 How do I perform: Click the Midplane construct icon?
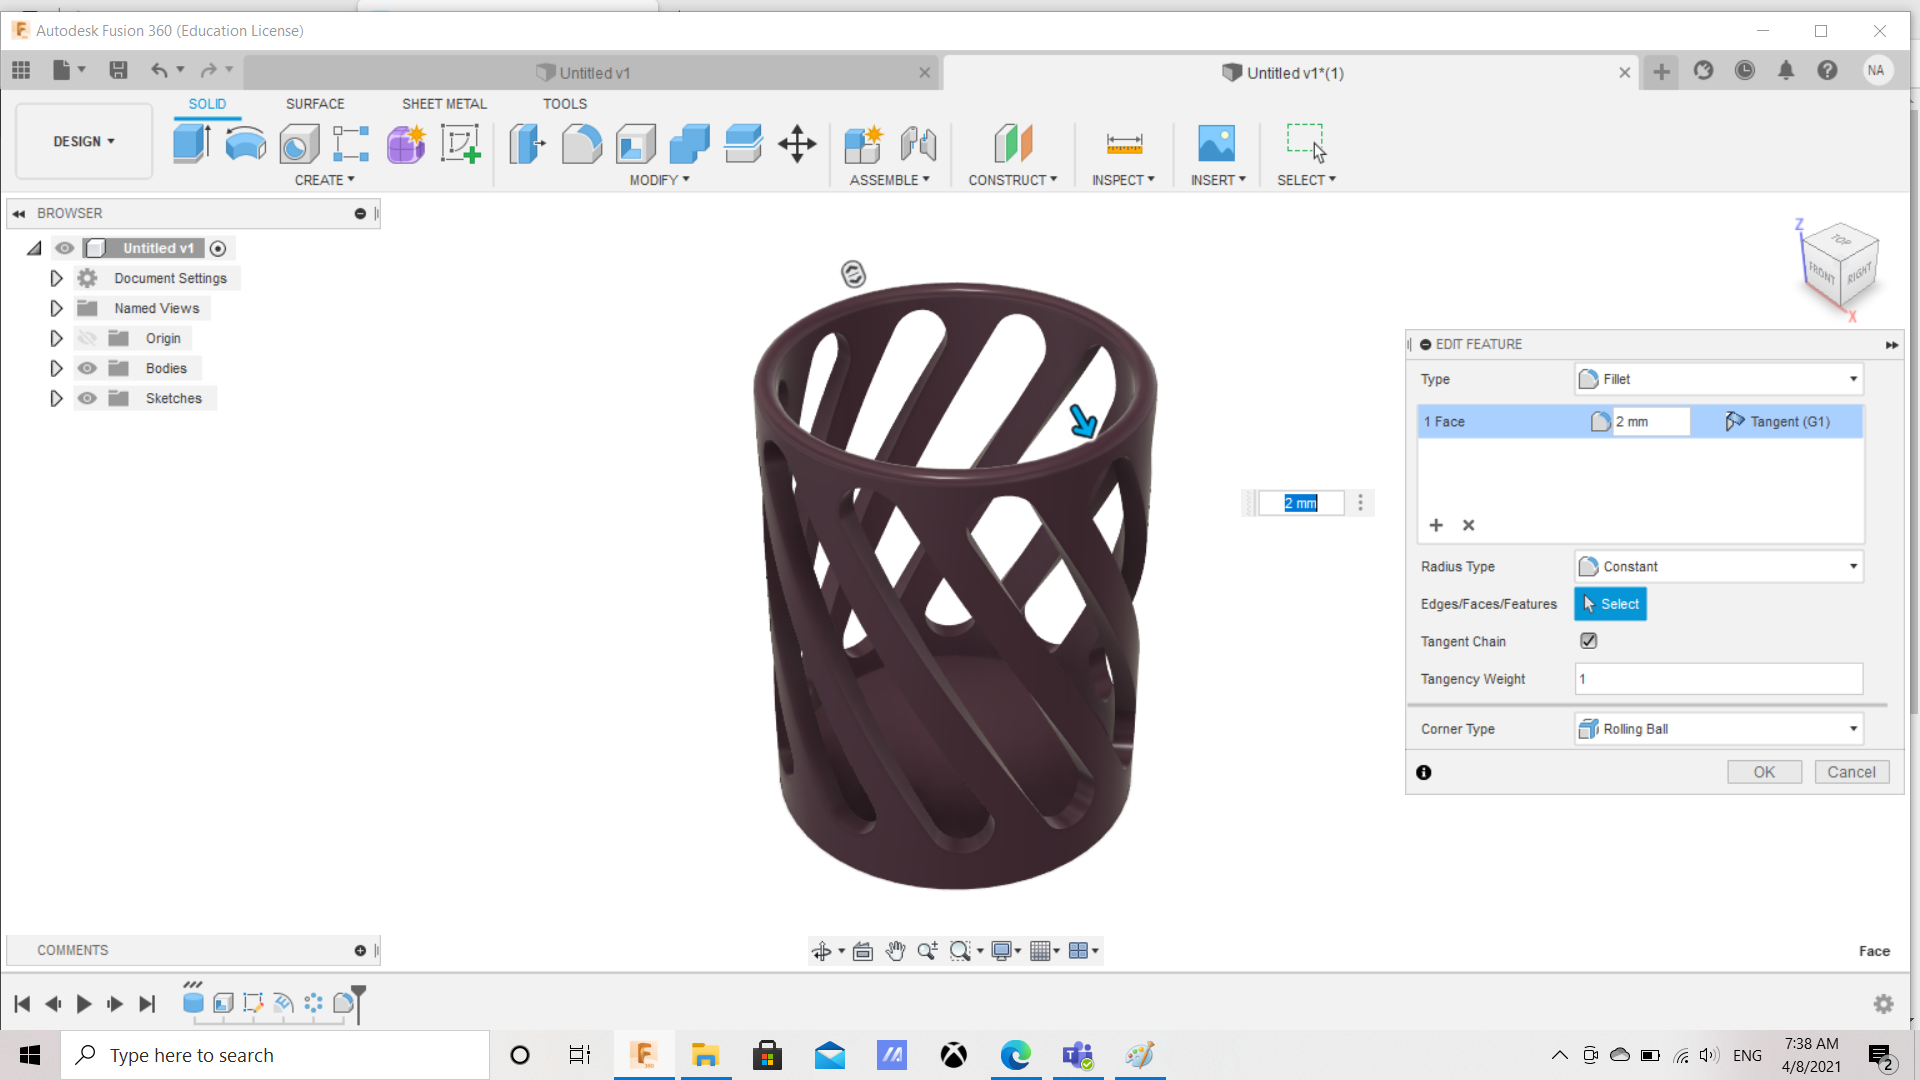click(x=1013, y=144)
